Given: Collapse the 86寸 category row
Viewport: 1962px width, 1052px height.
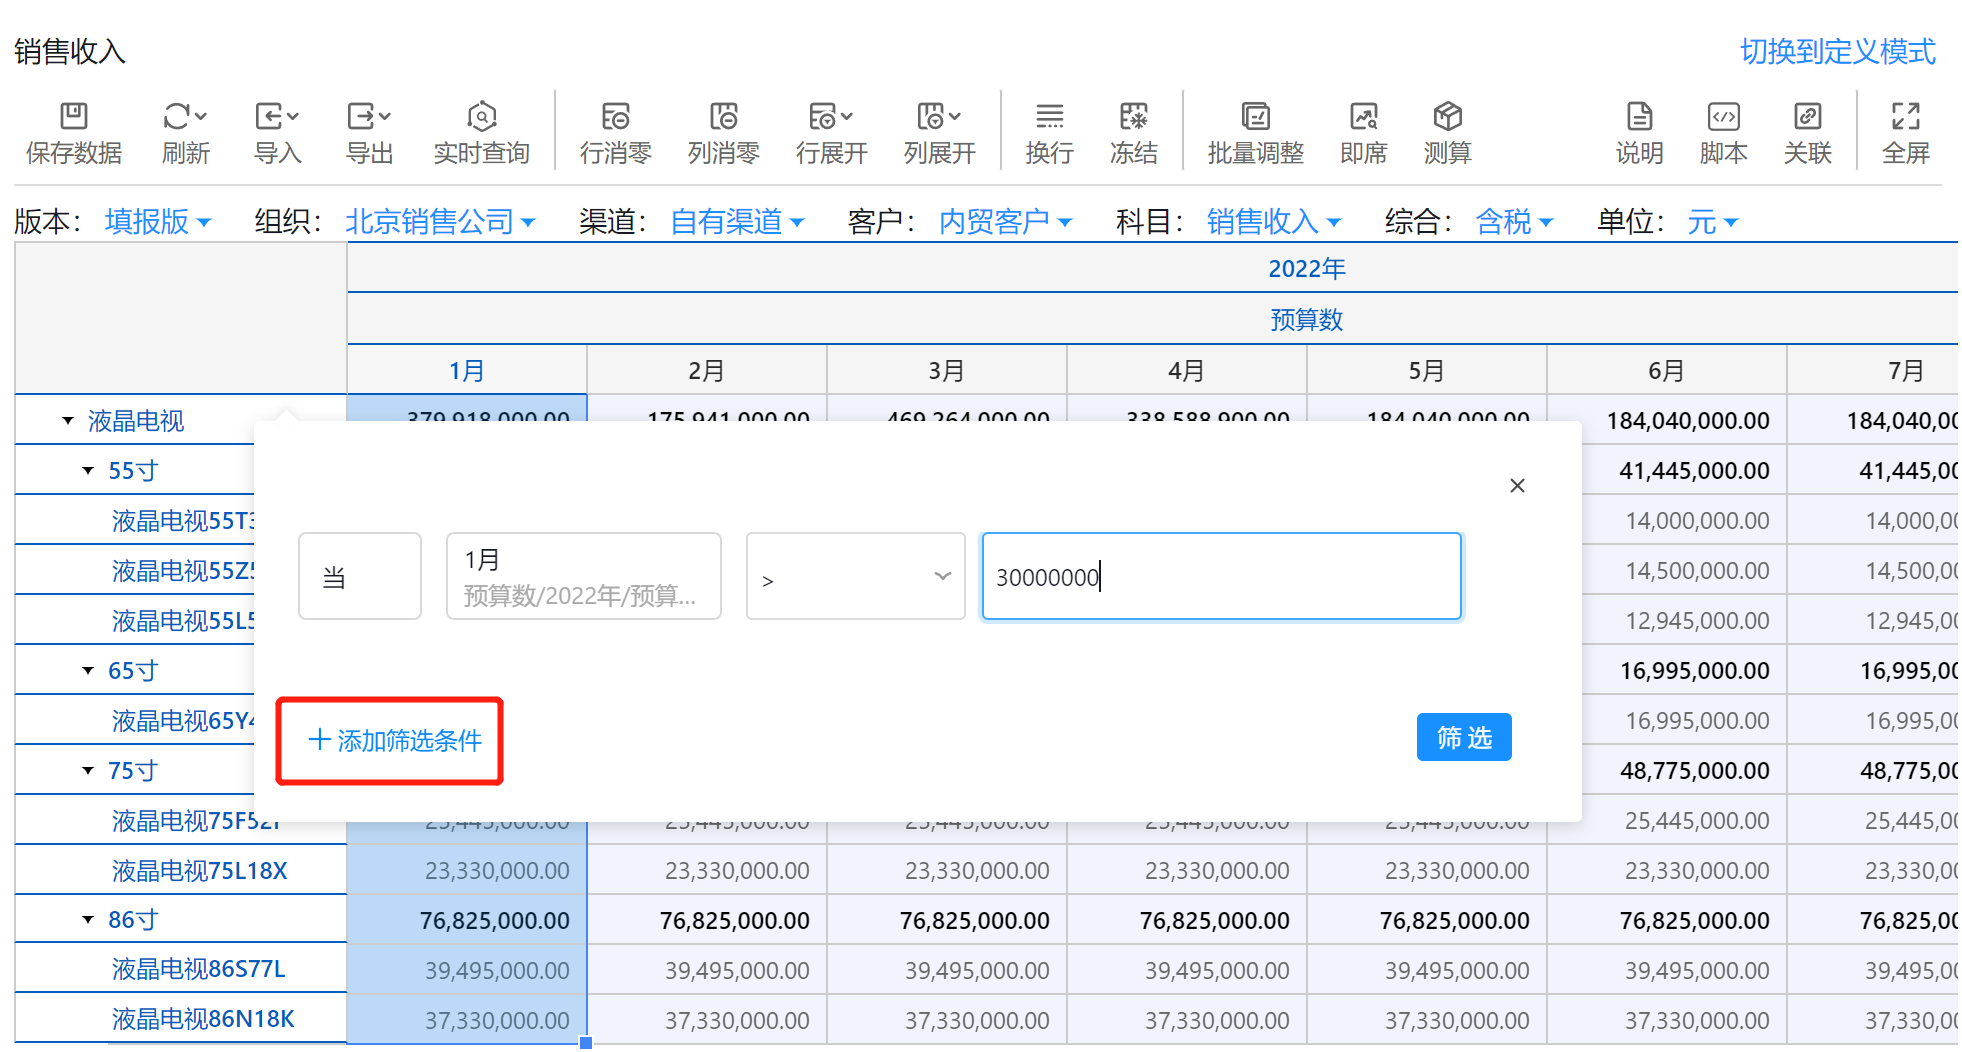Looking at the screenshot, I should pos(88,920).
